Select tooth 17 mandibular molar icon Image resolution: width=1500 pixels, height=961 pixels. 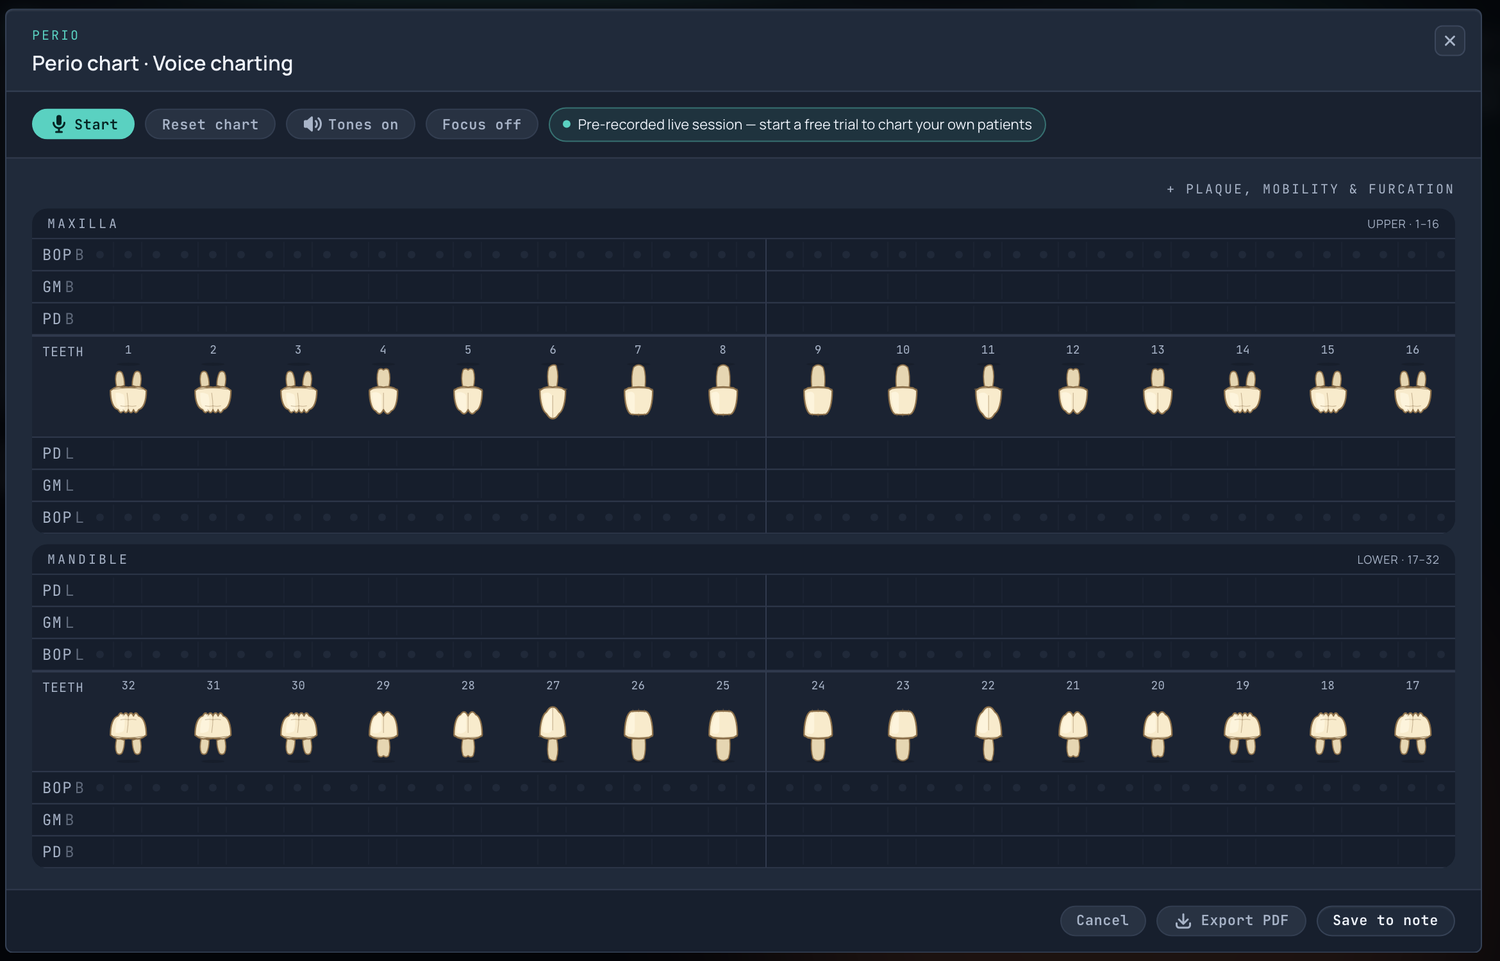(x=1413, y=734)
